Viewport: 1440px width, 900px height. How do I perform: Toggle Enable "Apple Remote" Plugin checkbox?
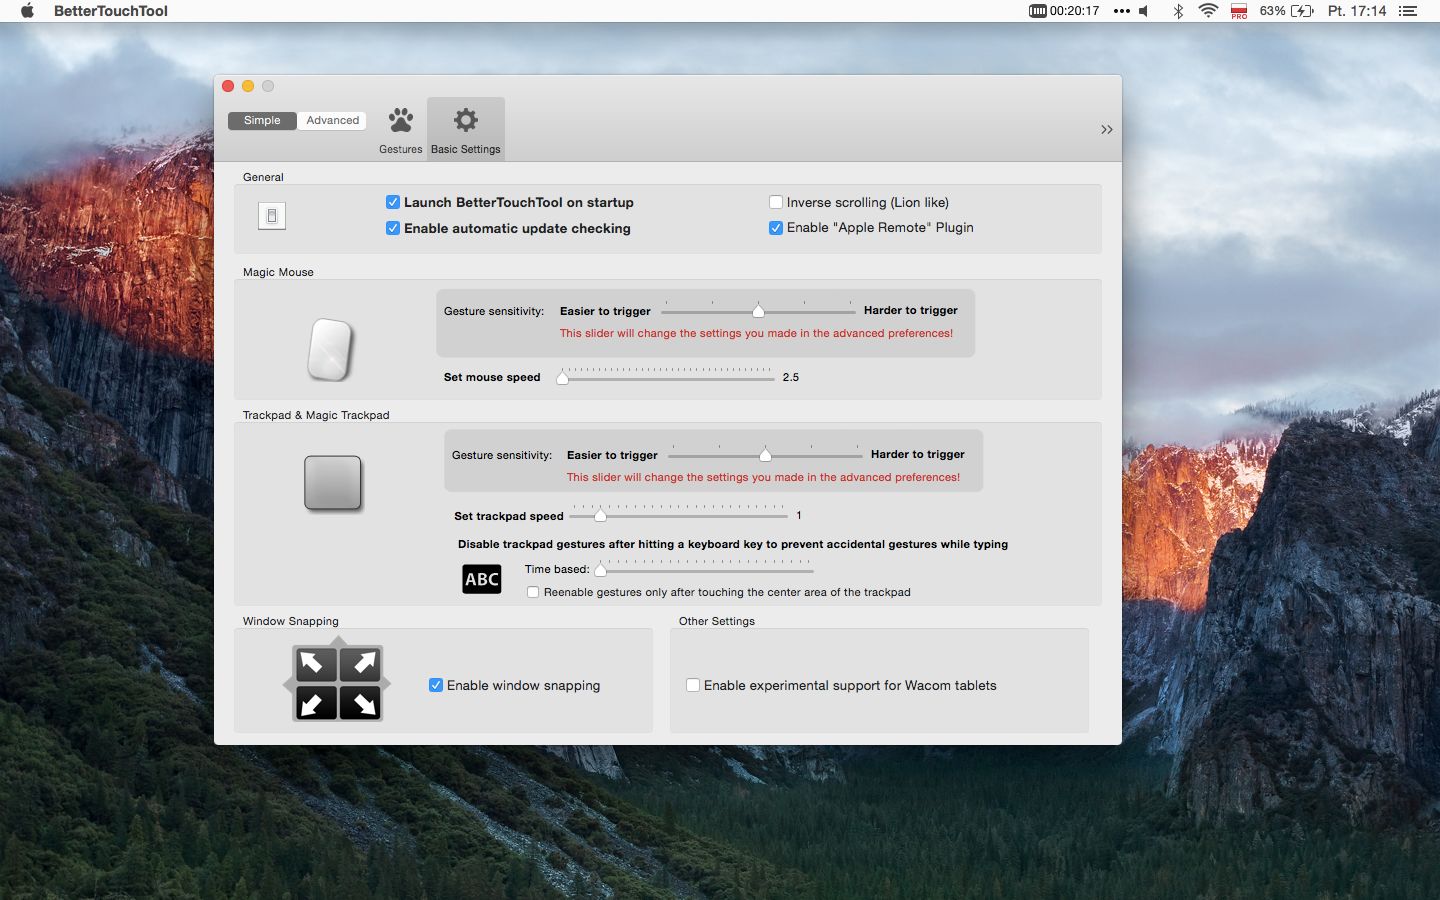click(x=776, y=227)
